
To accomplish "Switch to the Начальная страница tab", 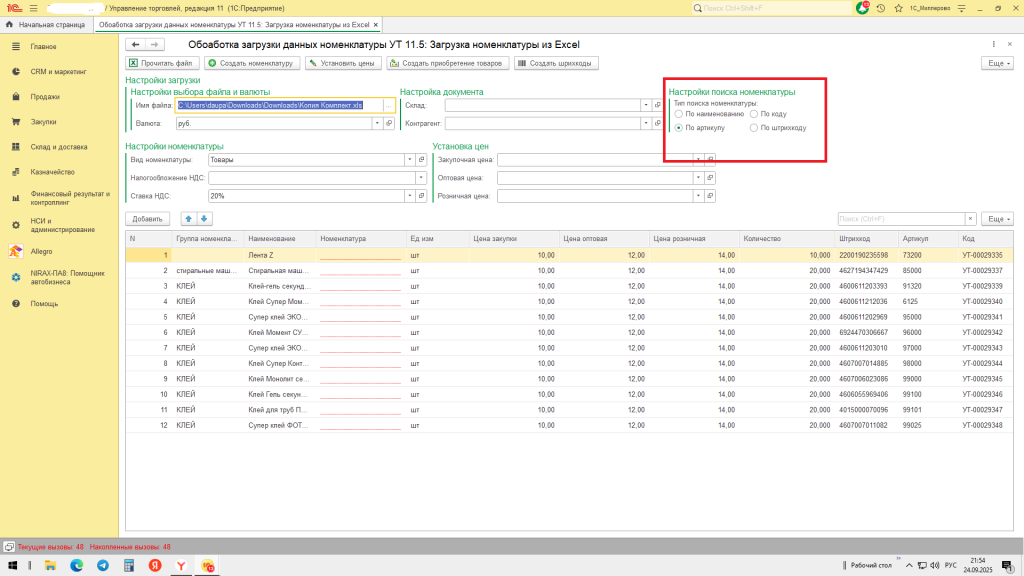I will click(50, 24).
